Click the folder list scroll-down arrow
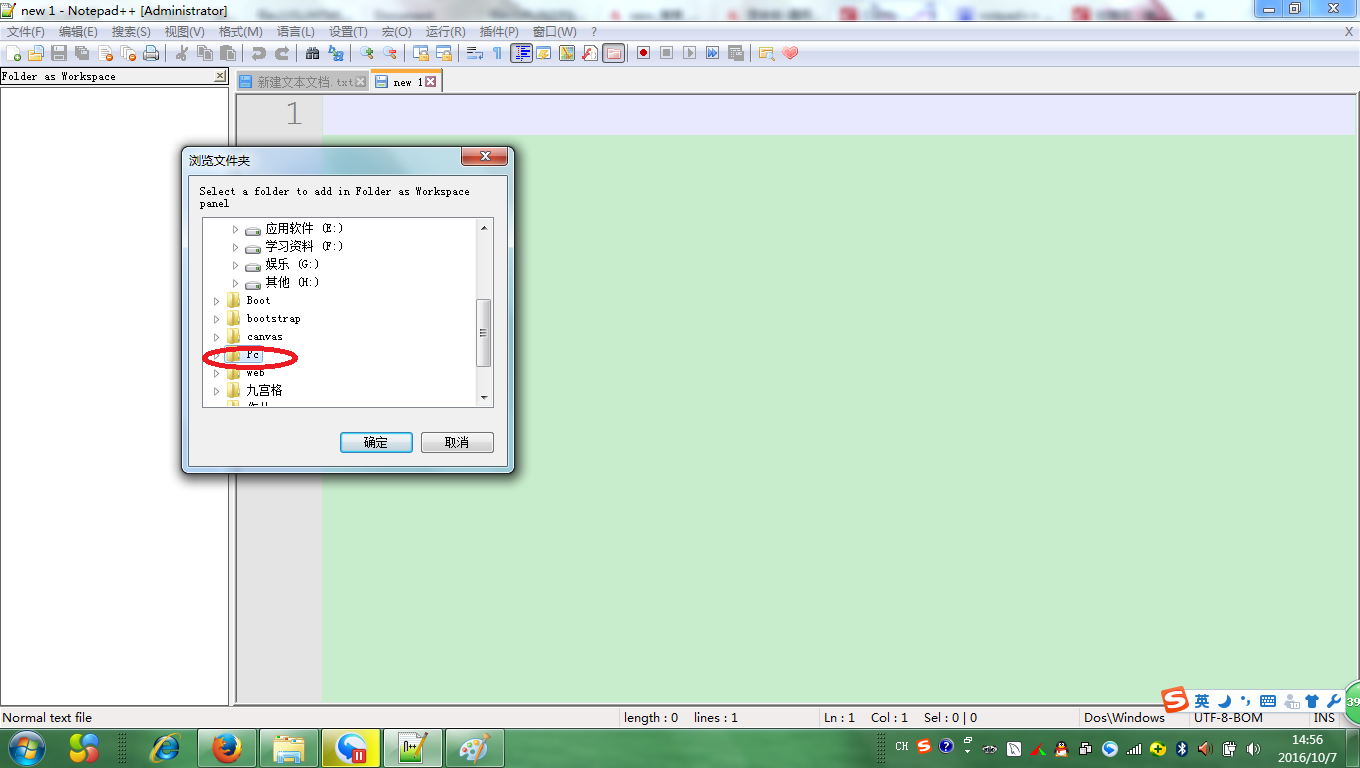This screenshot has height=768, width=1360. pos(485,398)
